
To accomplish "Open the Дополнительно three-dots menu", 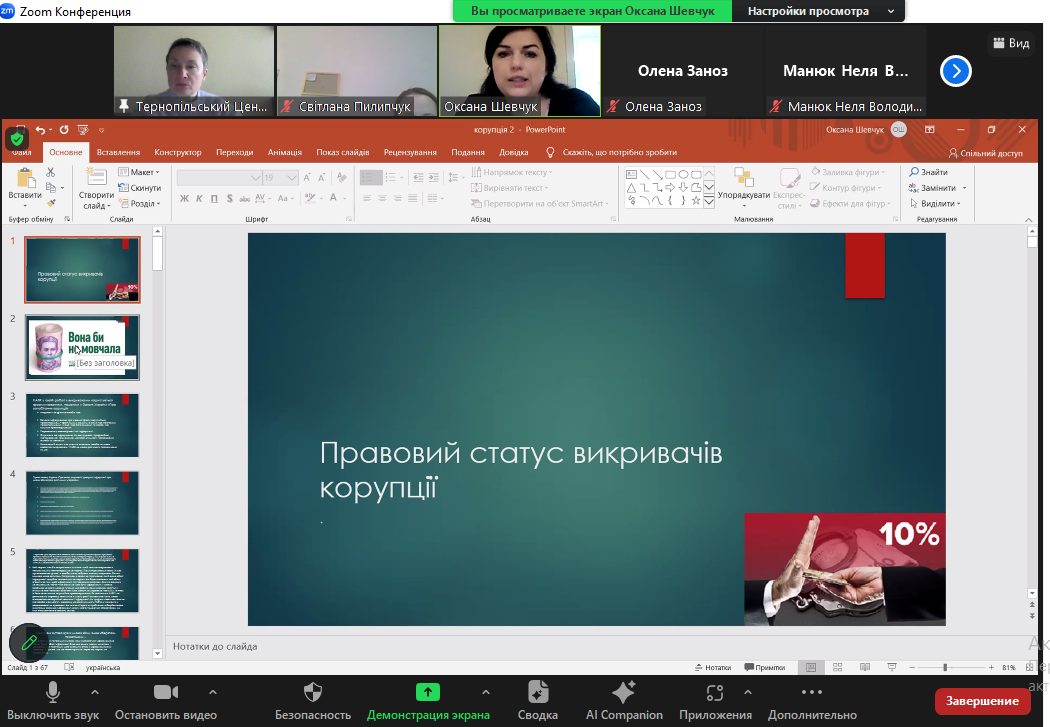I will [x=812, y=692].
